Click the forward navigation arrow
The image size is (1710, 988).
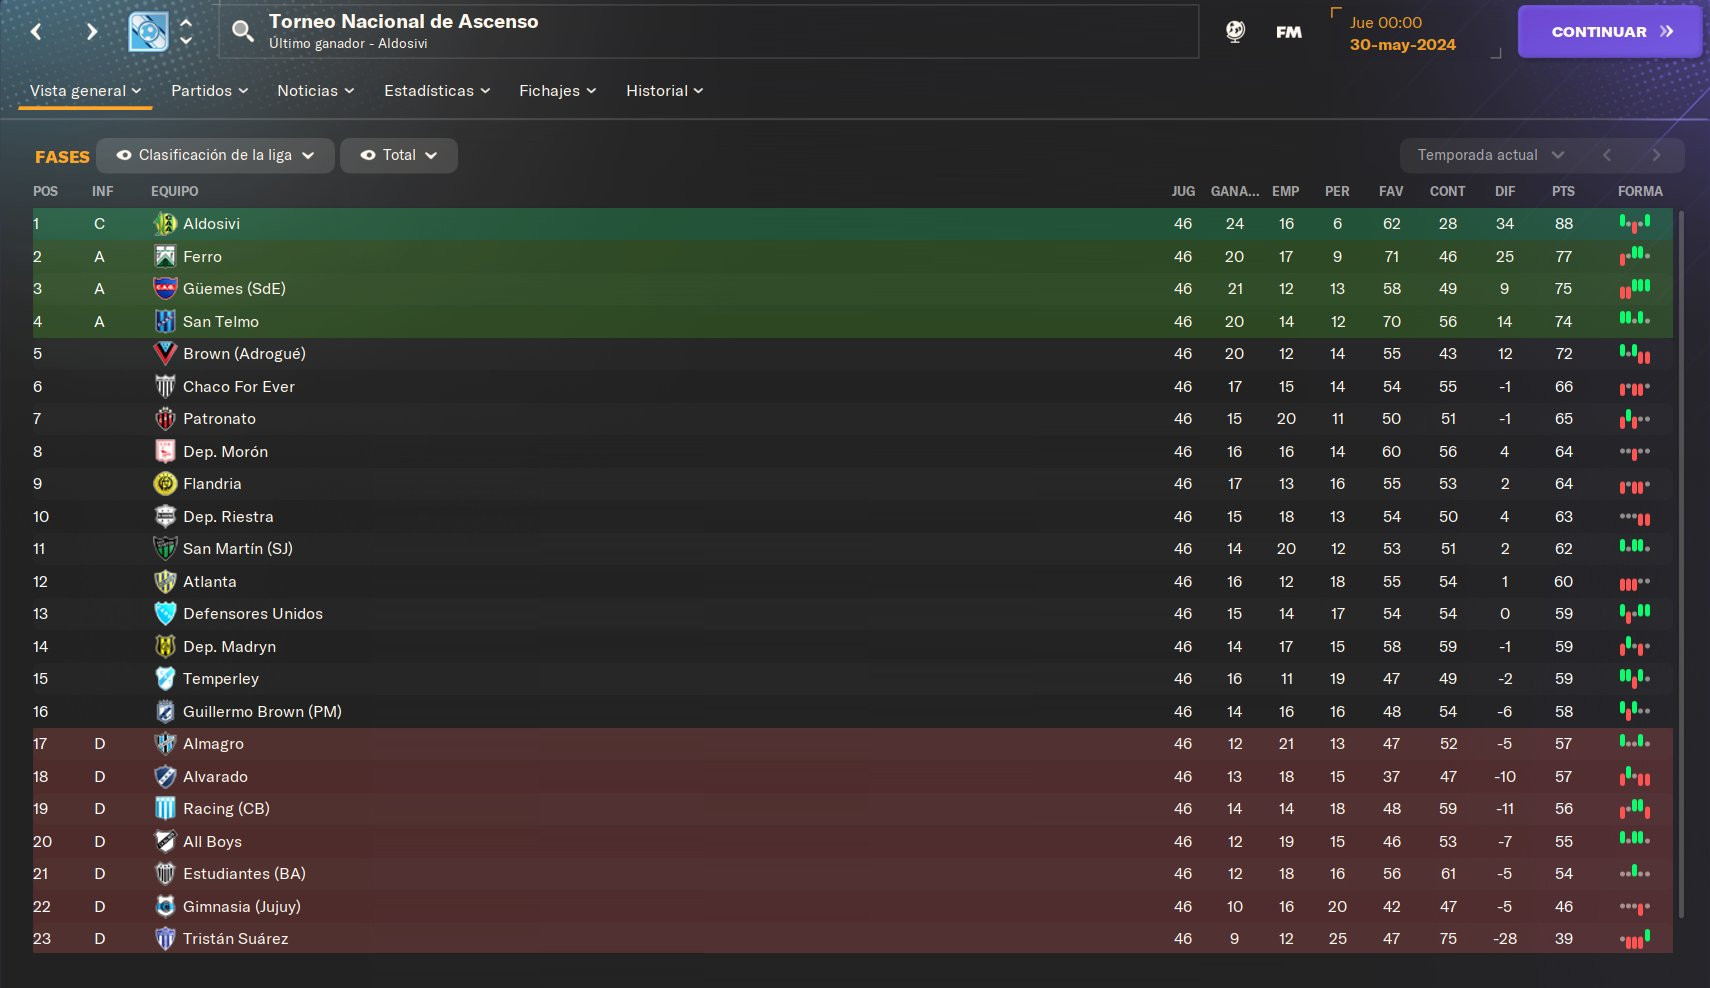pyautogui.click(x=92, y=32)
